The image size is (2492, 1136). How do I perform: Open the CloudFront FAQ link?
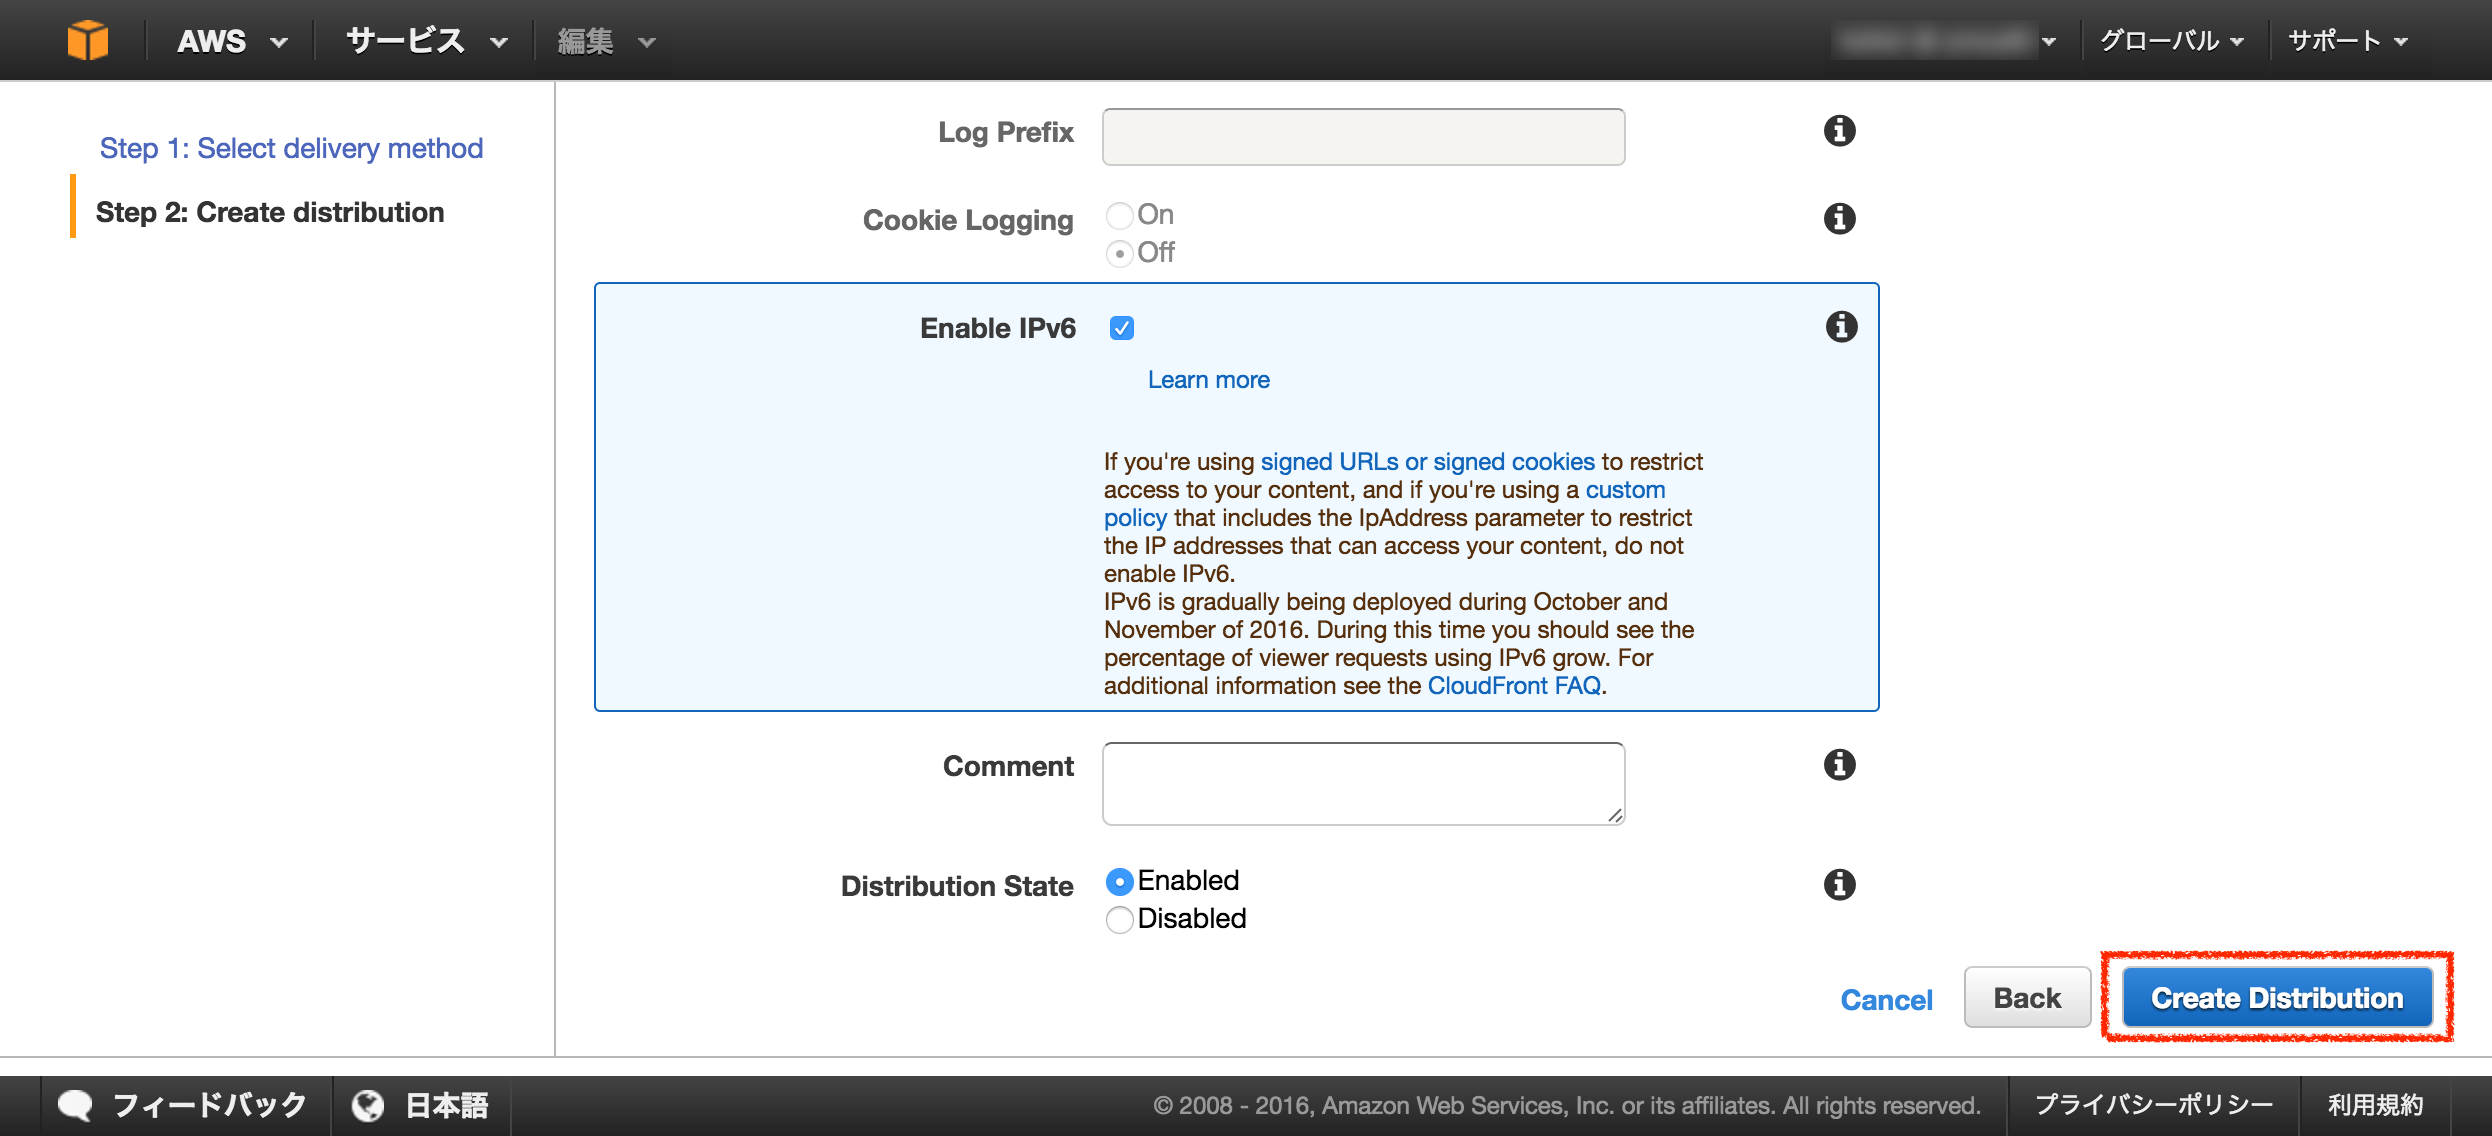[1514, 686]
